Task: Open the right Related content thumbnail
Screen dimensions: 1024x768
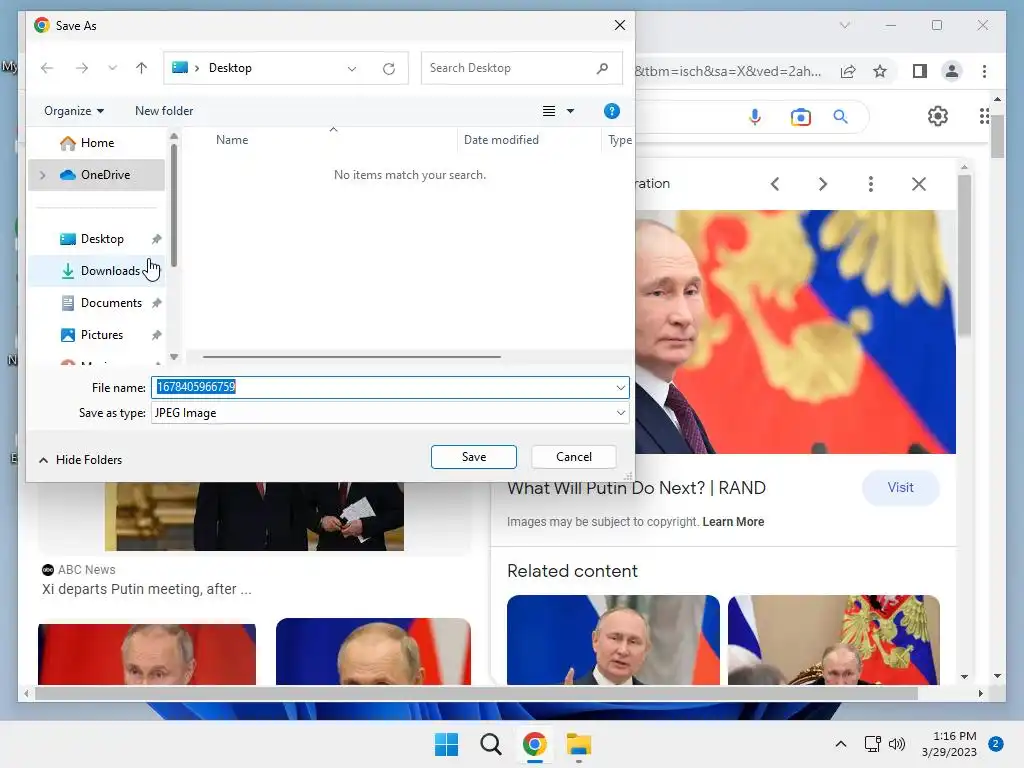Action: 833,639
